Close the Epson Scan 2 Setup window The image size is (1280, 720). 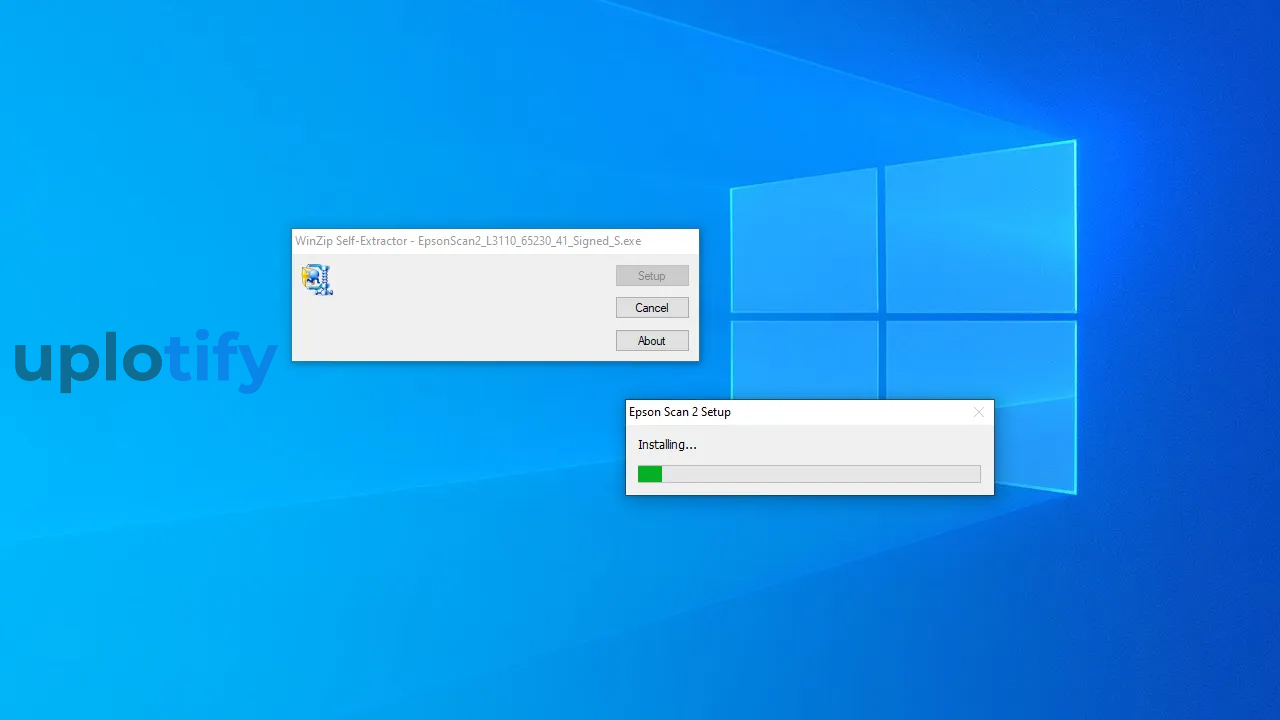(979, 412)
